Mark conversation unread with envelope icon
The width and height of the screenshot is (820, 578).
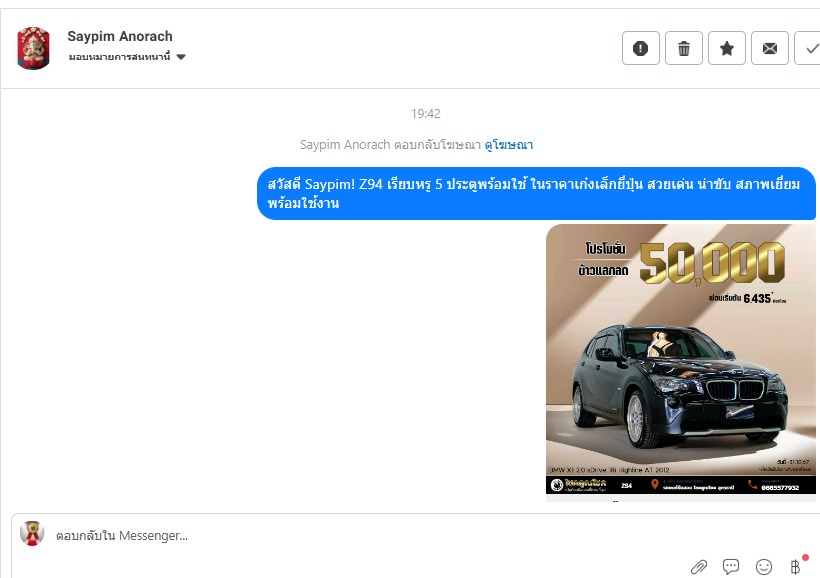pyautogui.click(x=769, y=48)
